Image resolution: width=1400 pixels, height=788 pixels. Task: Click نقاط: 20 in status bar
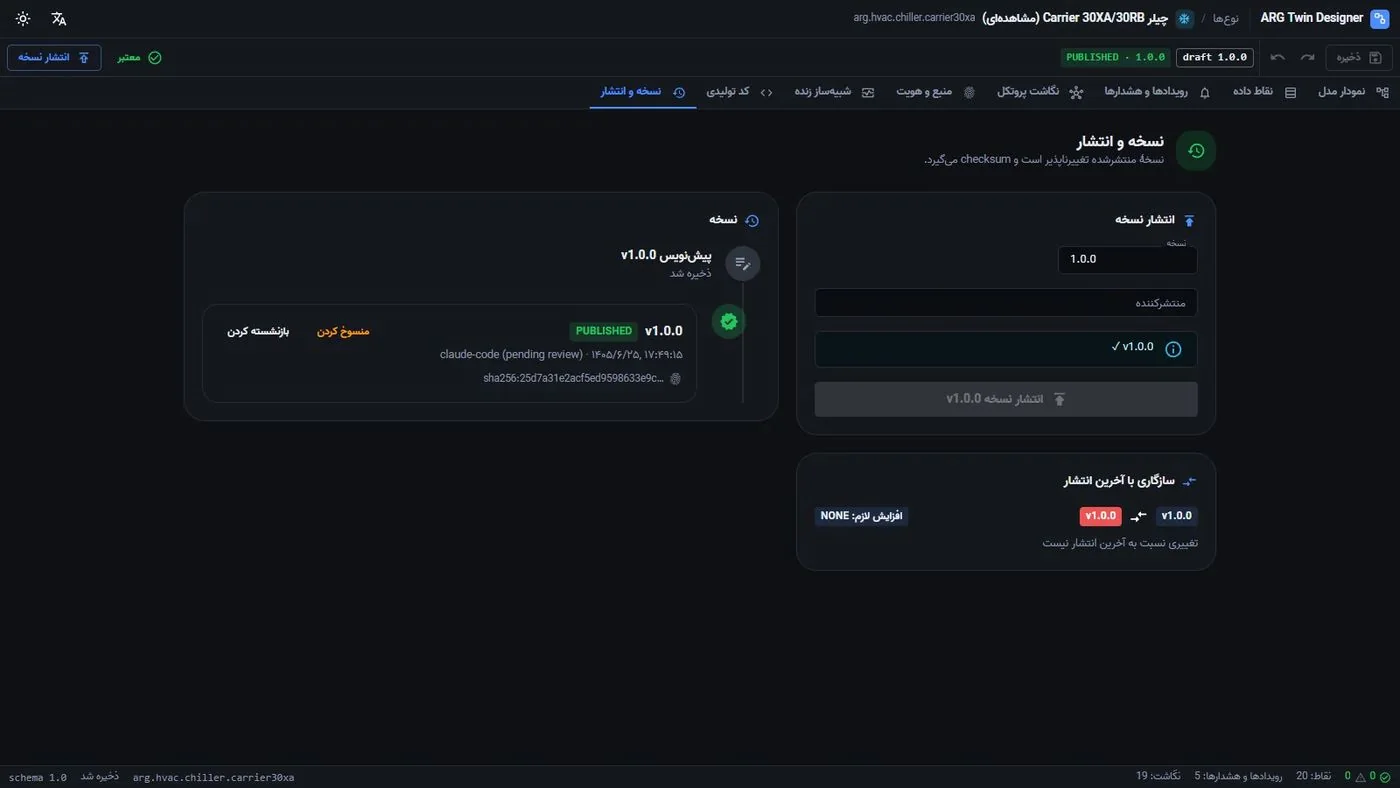click(1314, 777)
